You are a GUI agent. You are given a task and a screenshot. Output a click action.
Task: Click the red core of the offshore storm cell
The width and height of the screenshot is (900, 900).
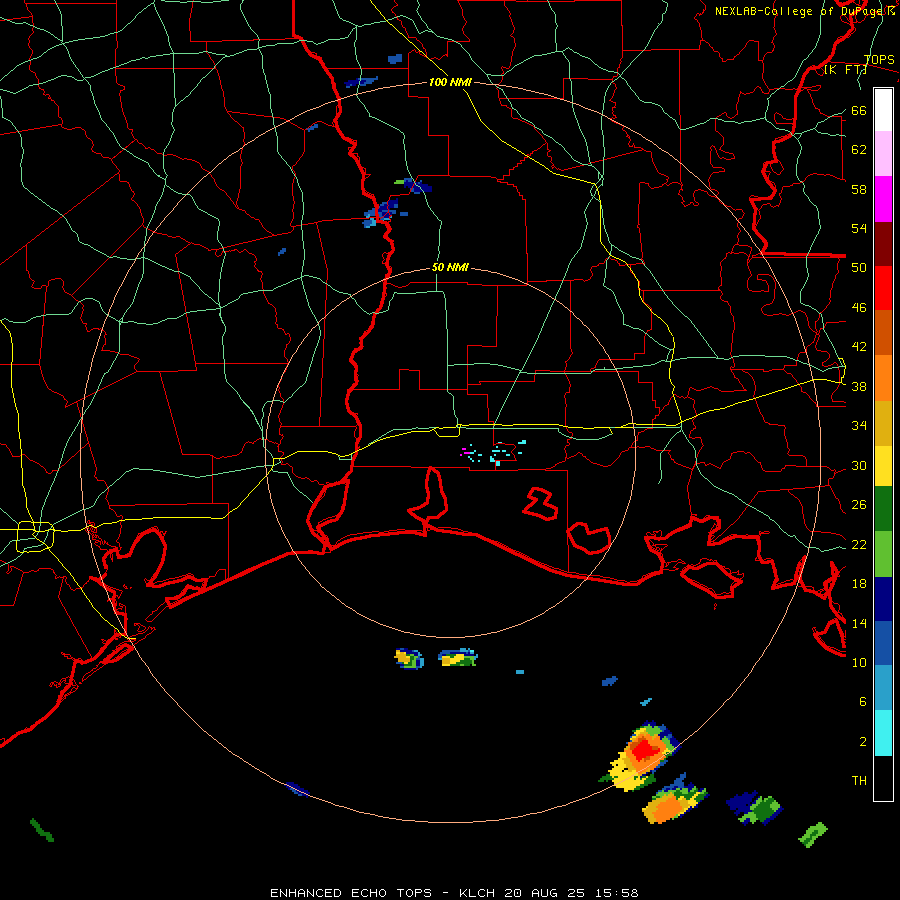tap(646, 750)
